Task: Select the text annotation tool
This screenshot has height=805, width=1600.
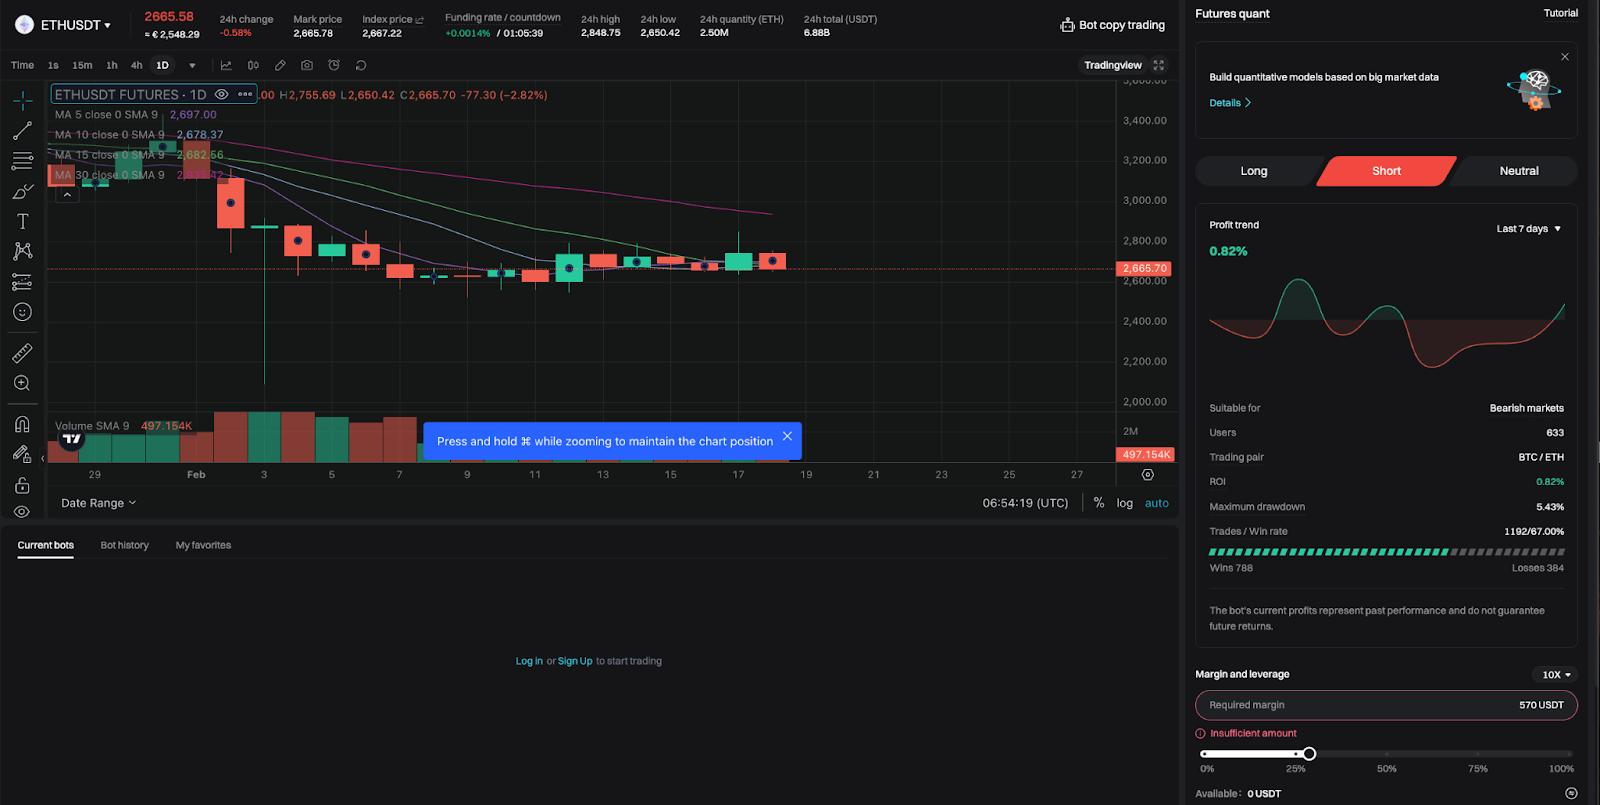Action: click(22, 221)
